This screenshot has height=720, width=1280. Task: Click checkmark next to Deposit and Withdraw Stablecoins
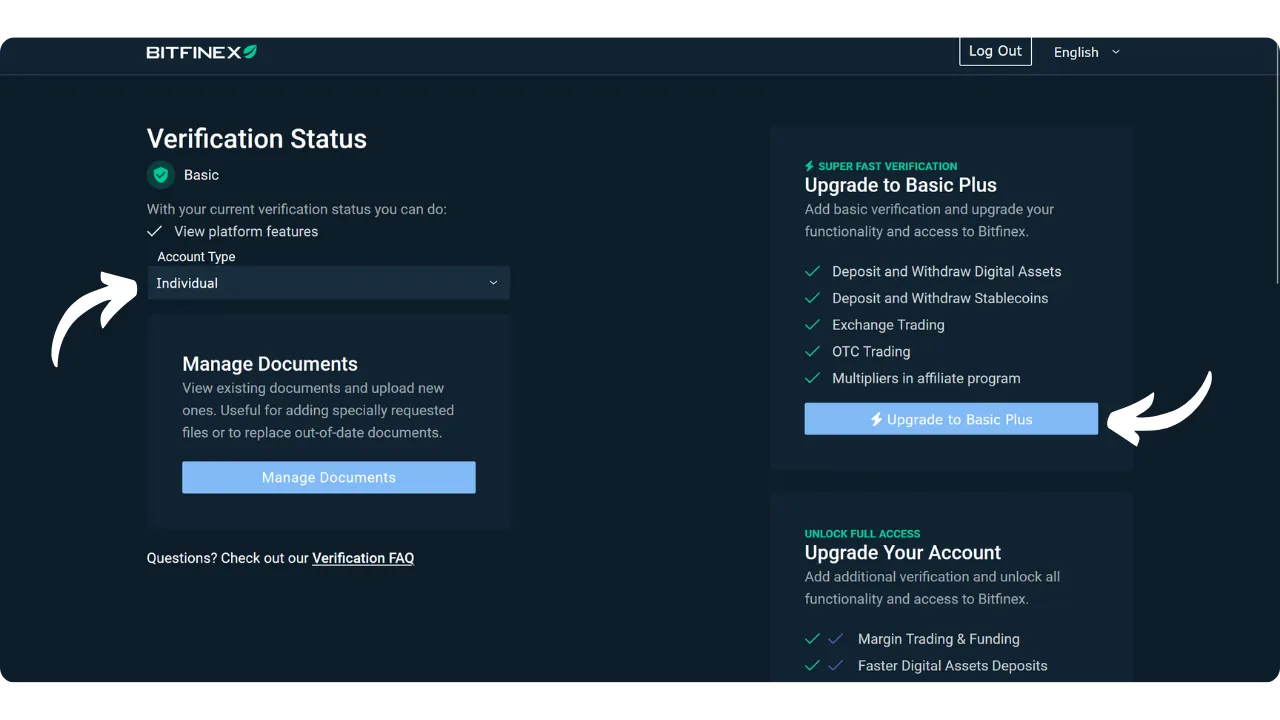[x=812, y=298]
